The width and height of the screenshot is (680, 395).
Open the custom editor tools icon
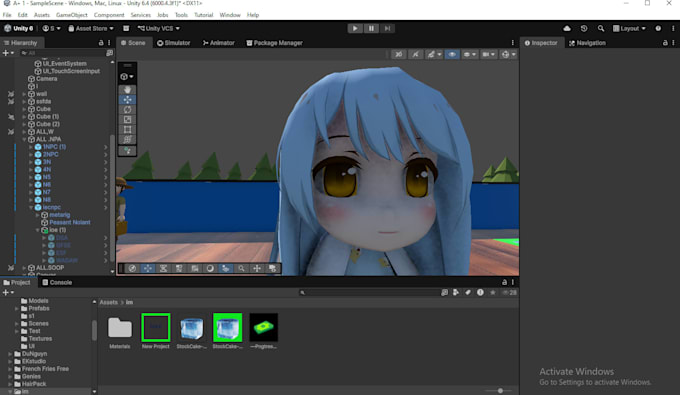coord(127,150)
